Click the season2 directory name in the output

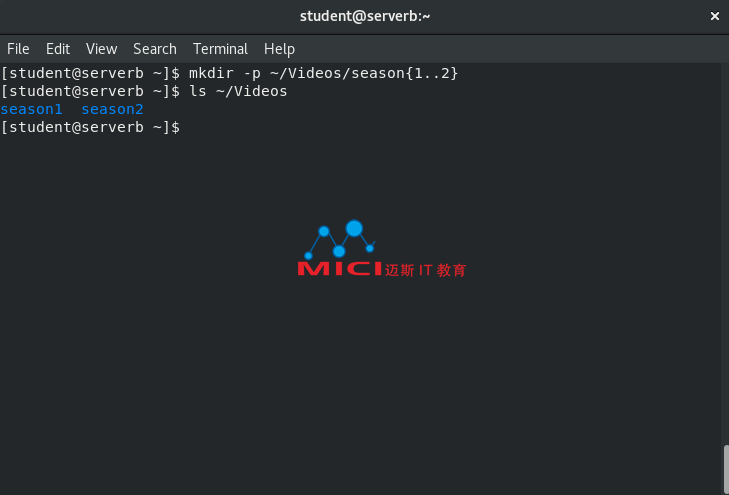(112, 109)
